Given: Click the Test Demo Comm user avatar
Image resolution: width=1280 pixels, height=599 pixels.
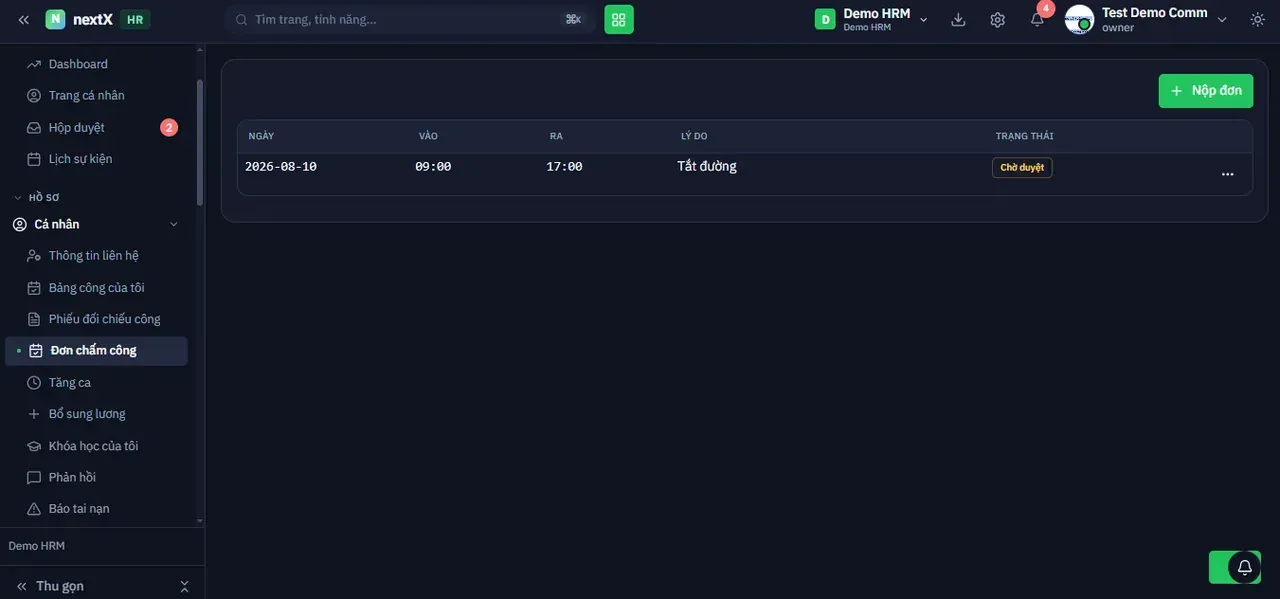Looking at the screenshot, I should point(1079,20).
